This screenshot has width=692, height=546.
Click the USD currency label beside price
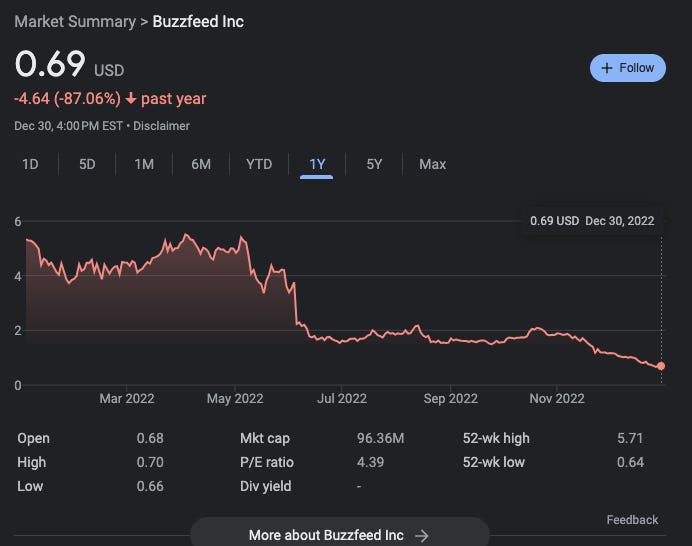(109, 71)
